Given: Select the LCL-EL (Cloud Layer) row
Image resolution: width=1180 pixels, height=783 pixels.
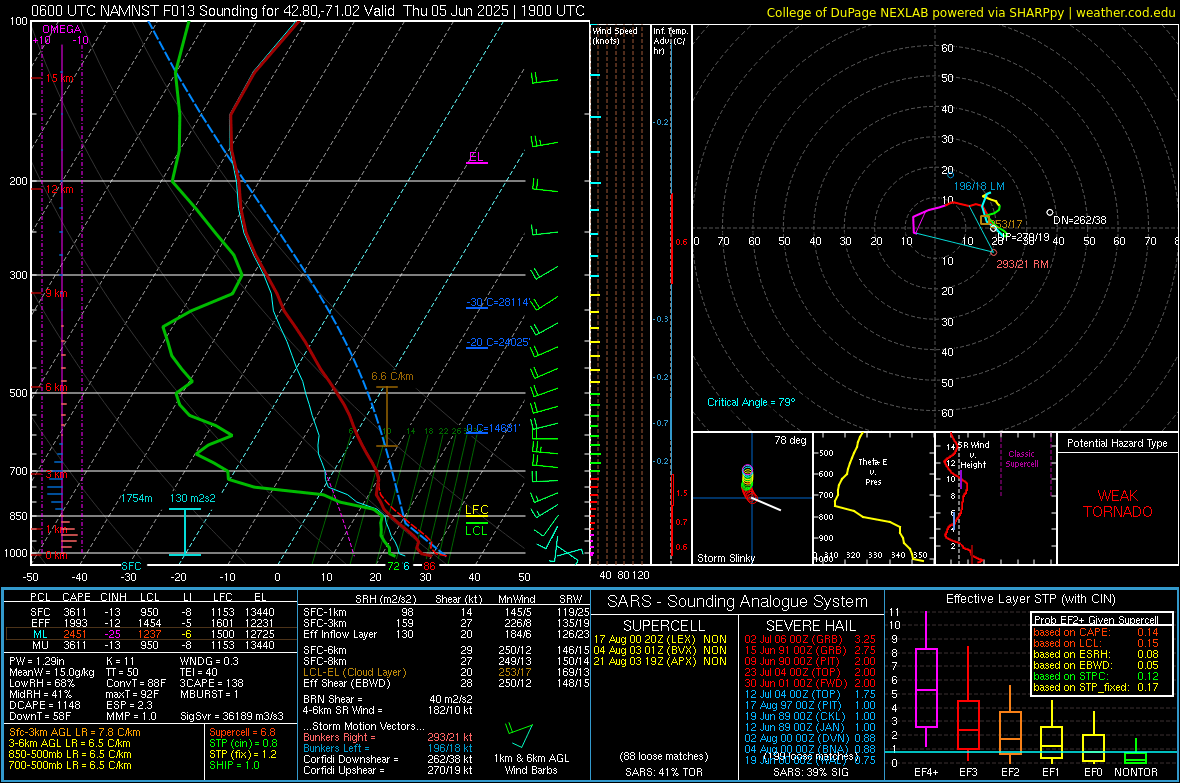Looking at the screenshot, I should click(445, 672).
